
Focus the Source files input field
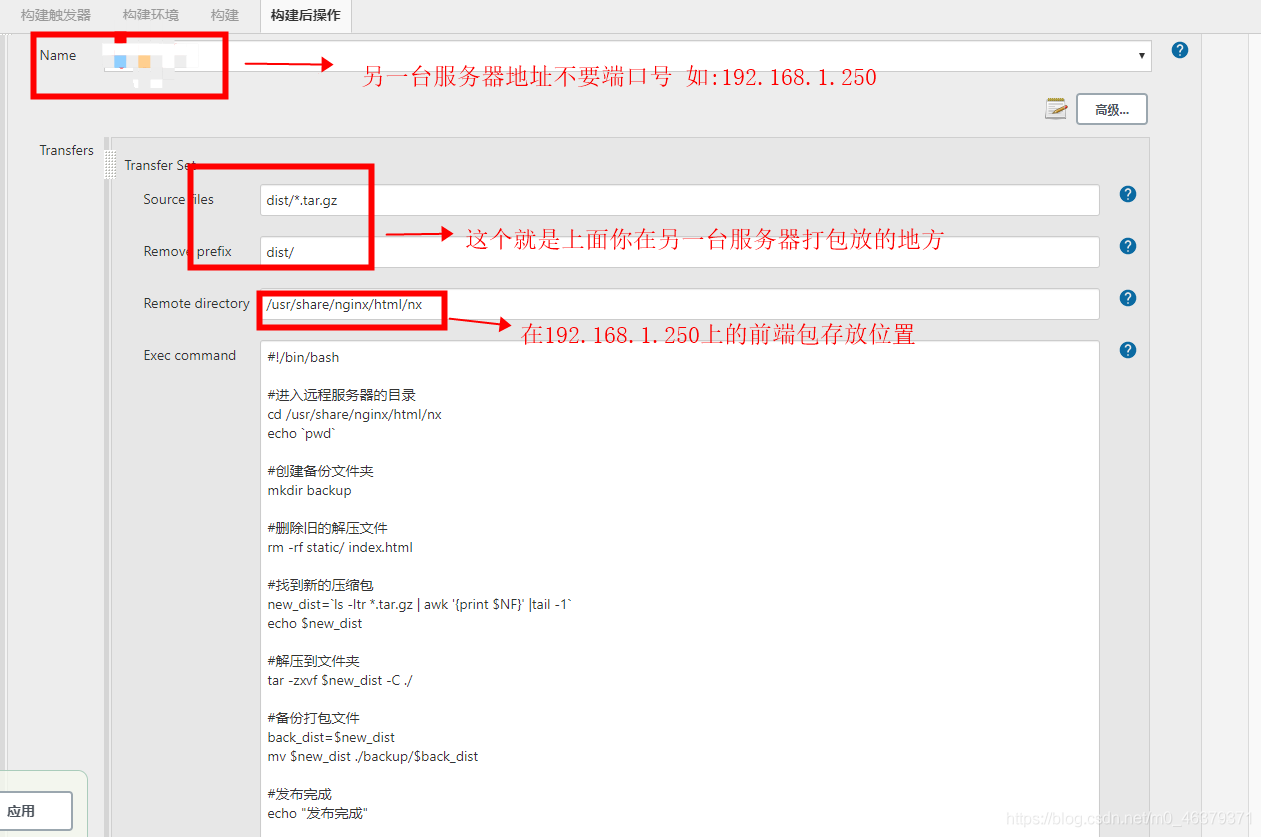pyautogui.click(x=679, y=200)
